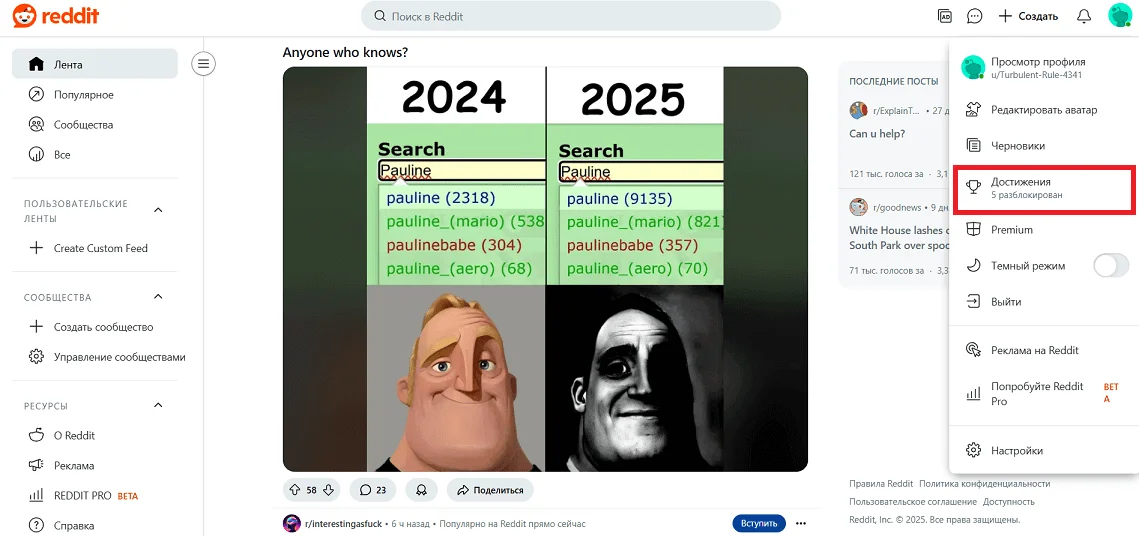Viewport: 1139px width, 536px height.
Task: Open Правила Reddit footer link
Action: point(880,484)
